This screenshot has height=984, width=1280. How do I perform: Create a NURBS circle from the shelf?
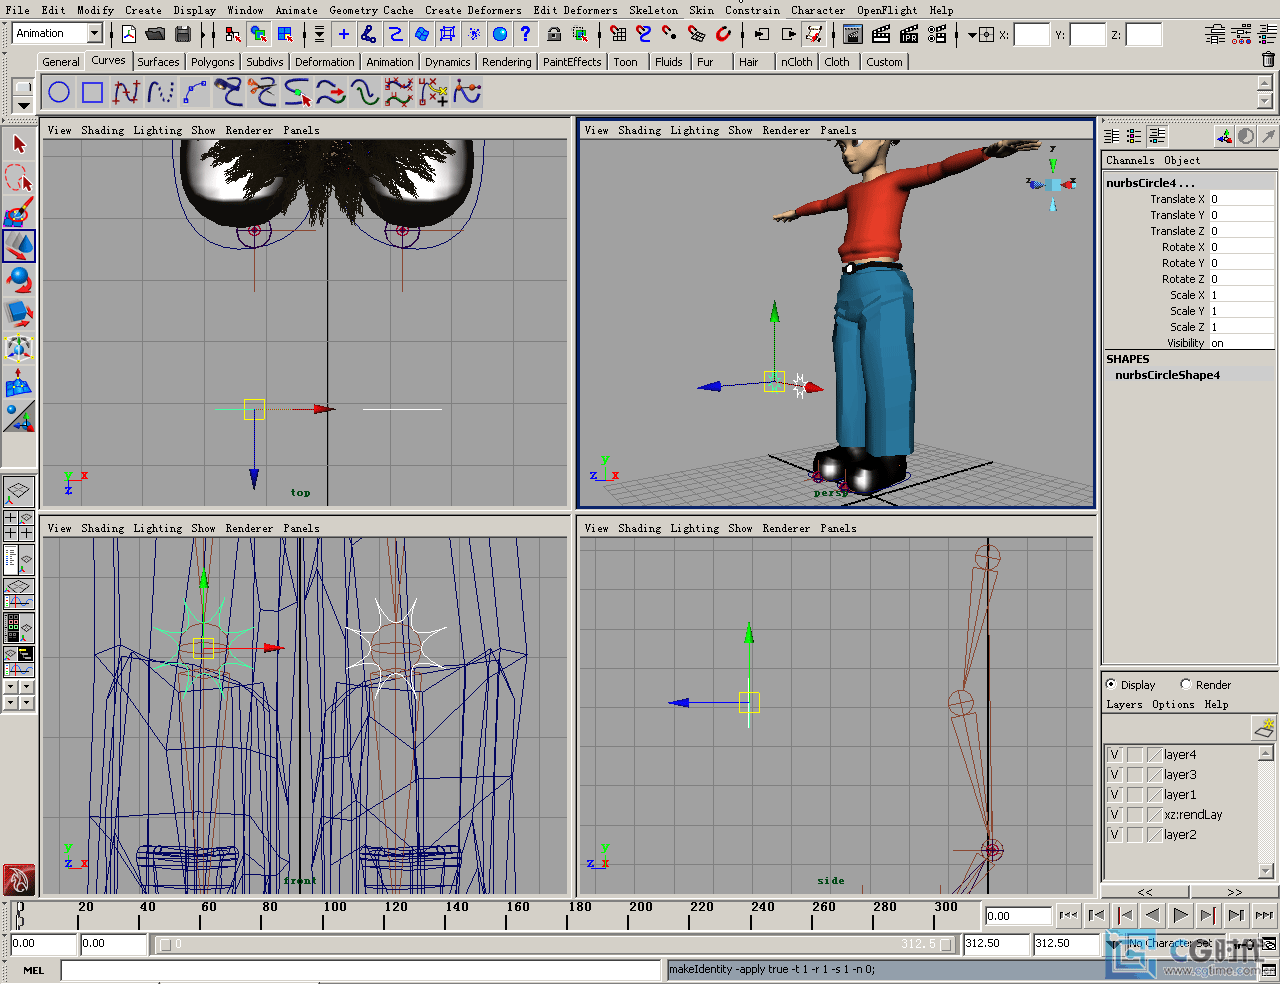click(59, 93)
